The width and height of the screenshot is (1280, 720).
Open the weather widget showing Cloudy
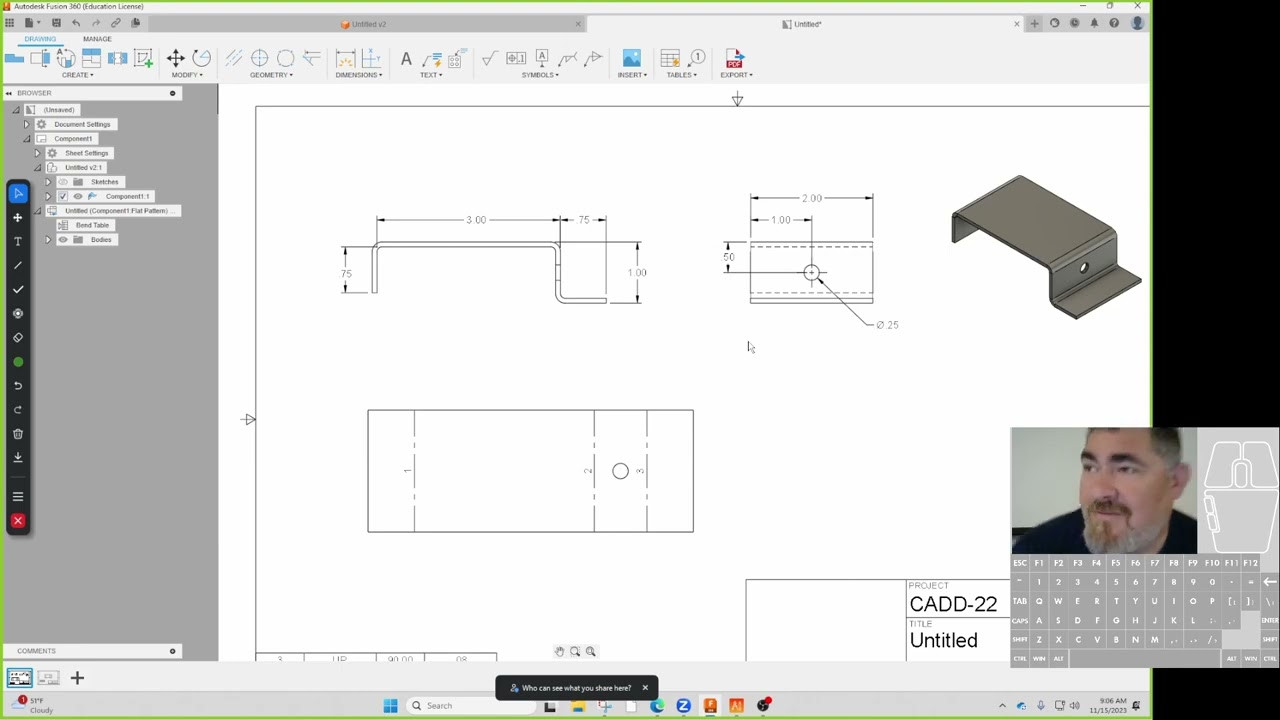[x=32, y=705]
